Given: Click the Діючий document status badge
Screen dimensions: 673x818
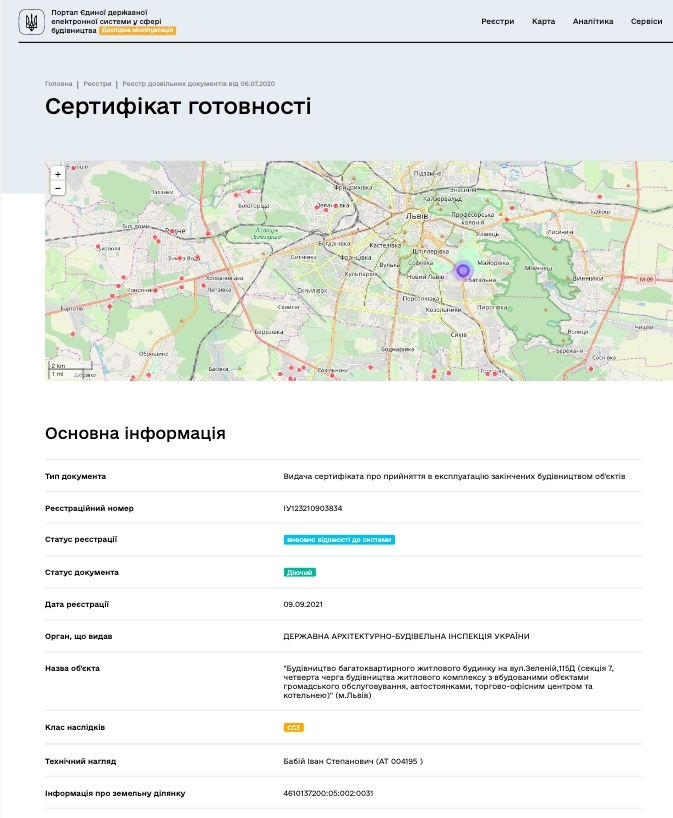Looking at the screenshot, I should click(299, 572).
